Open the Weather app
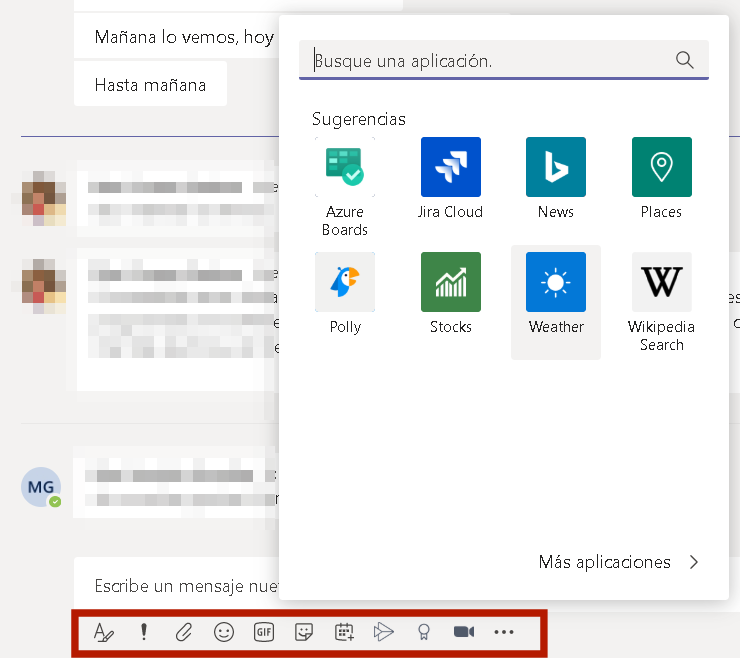Screen dimensions: 740x658 tap(555, 302)
